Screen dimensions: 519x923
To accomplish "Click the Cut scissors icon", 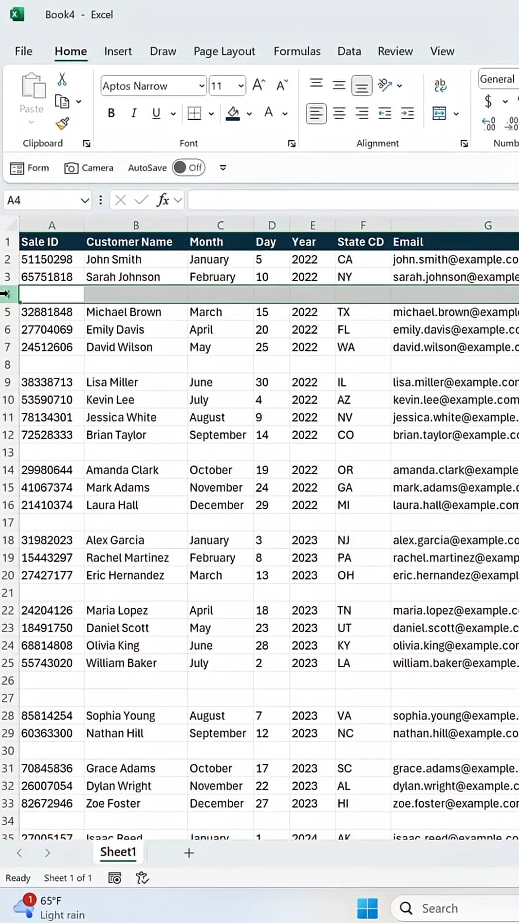I will [x=62, y=79].
